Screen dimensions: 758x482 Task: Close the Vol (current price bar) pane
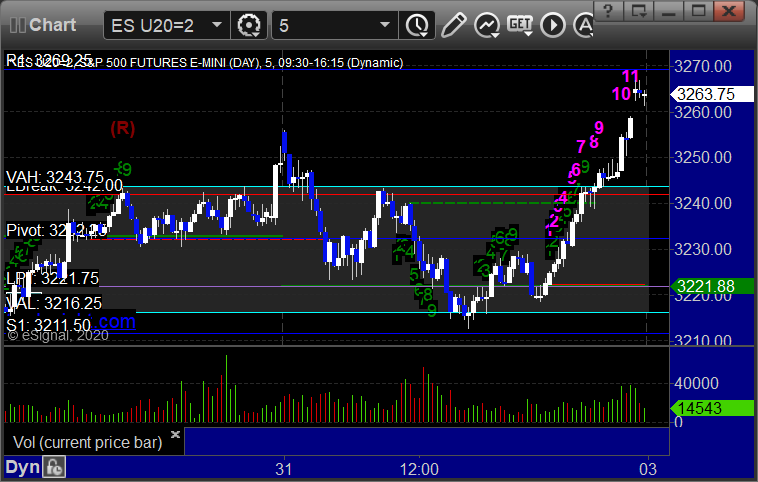(x=175, y=434)
